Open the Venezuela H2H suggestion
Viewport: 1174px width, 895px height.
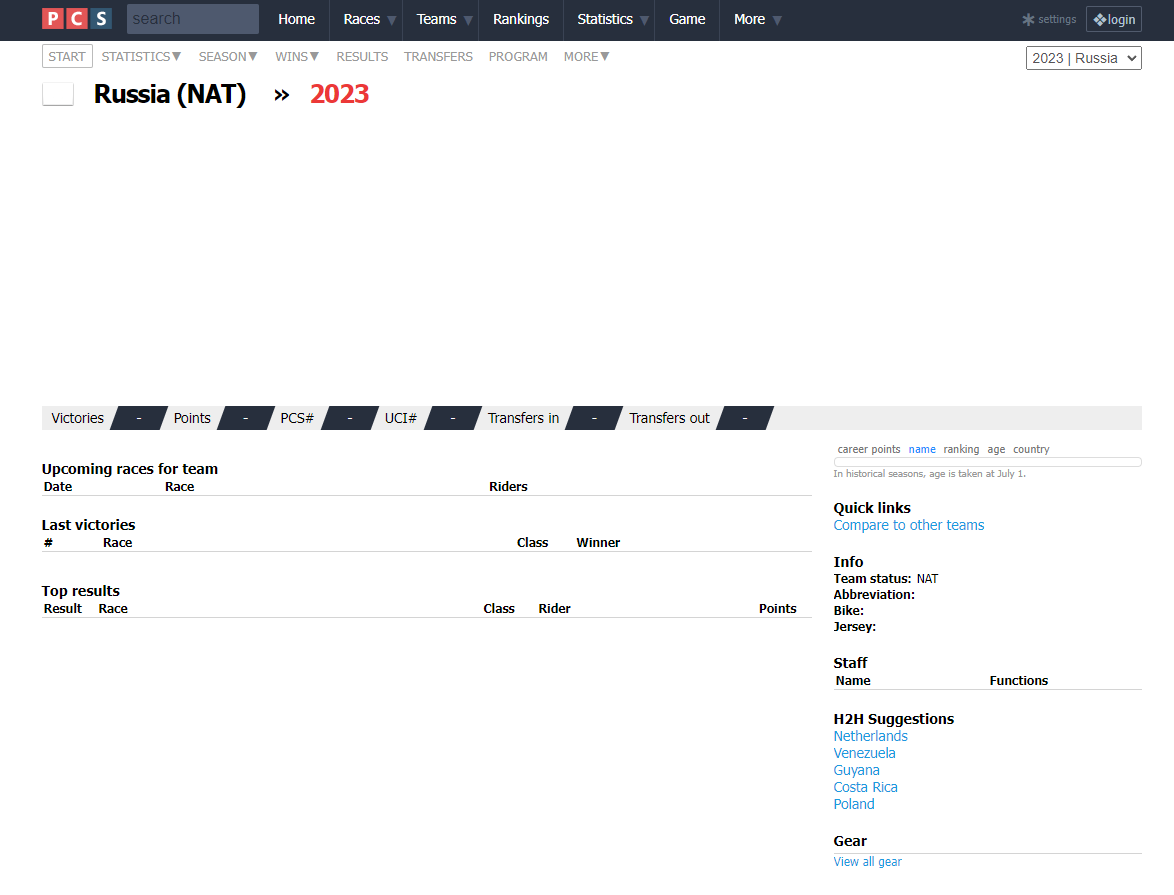click(x=865, y=753)
